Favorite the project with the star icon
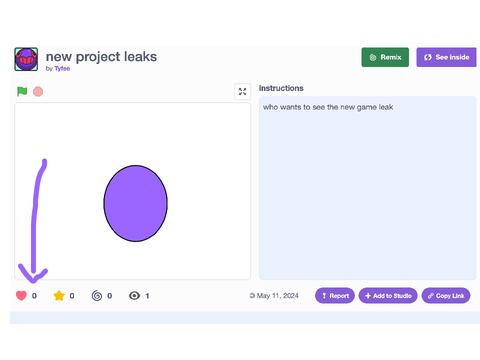Viewport: 480px width, 360px height. [59, 296]
